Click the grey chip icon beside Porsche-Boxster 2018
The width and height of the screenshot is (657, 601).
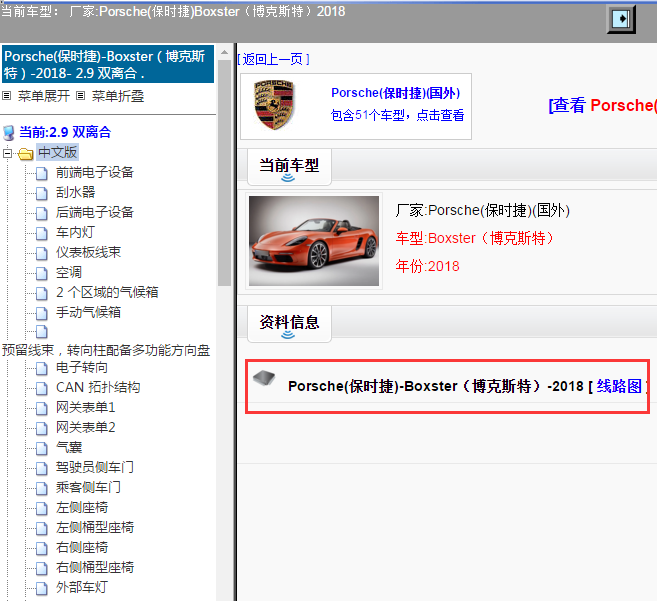pyautogui.click(x=264, y=378)
